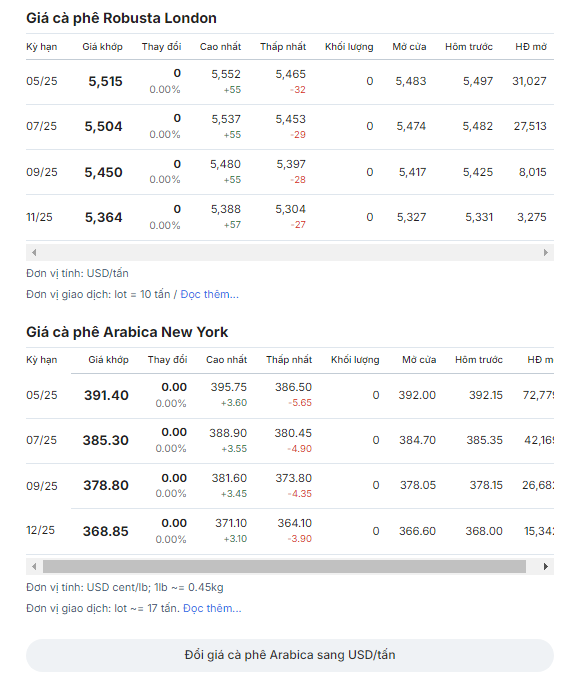The image size is (578, 681).
Task: Click the Arabica horizontal scrollbar thumb
Action: 284,566
